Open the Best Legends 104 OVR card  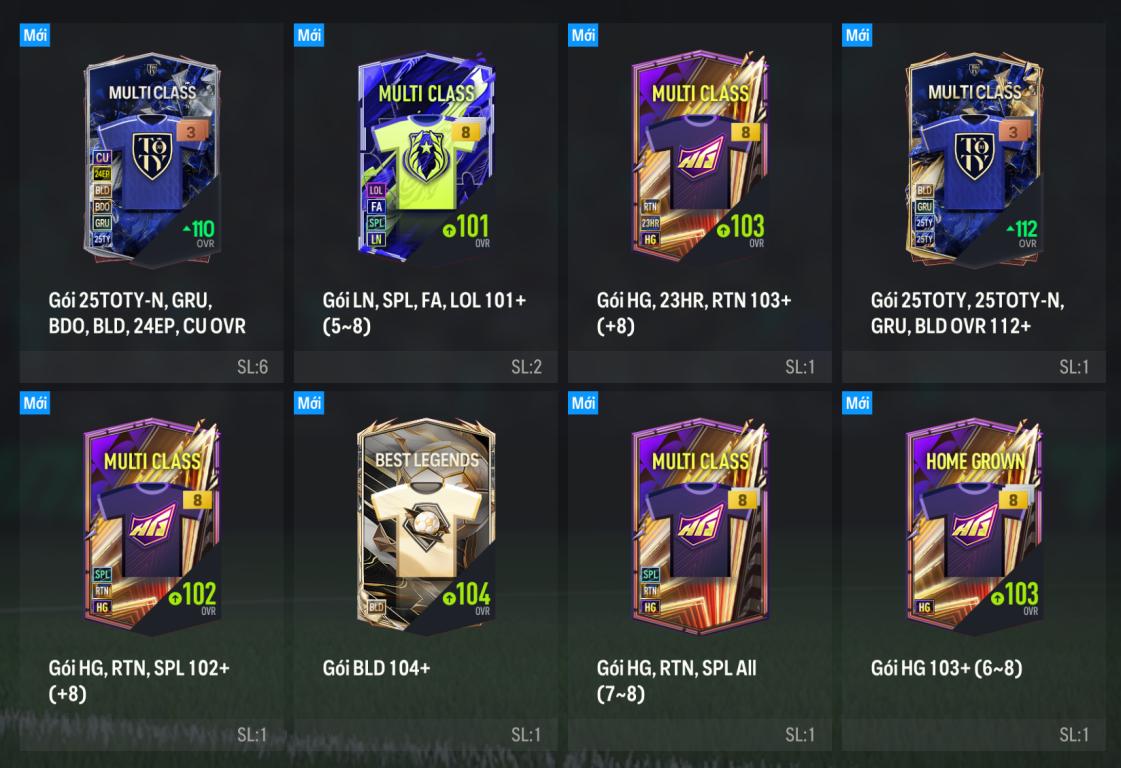pos(426,526)
